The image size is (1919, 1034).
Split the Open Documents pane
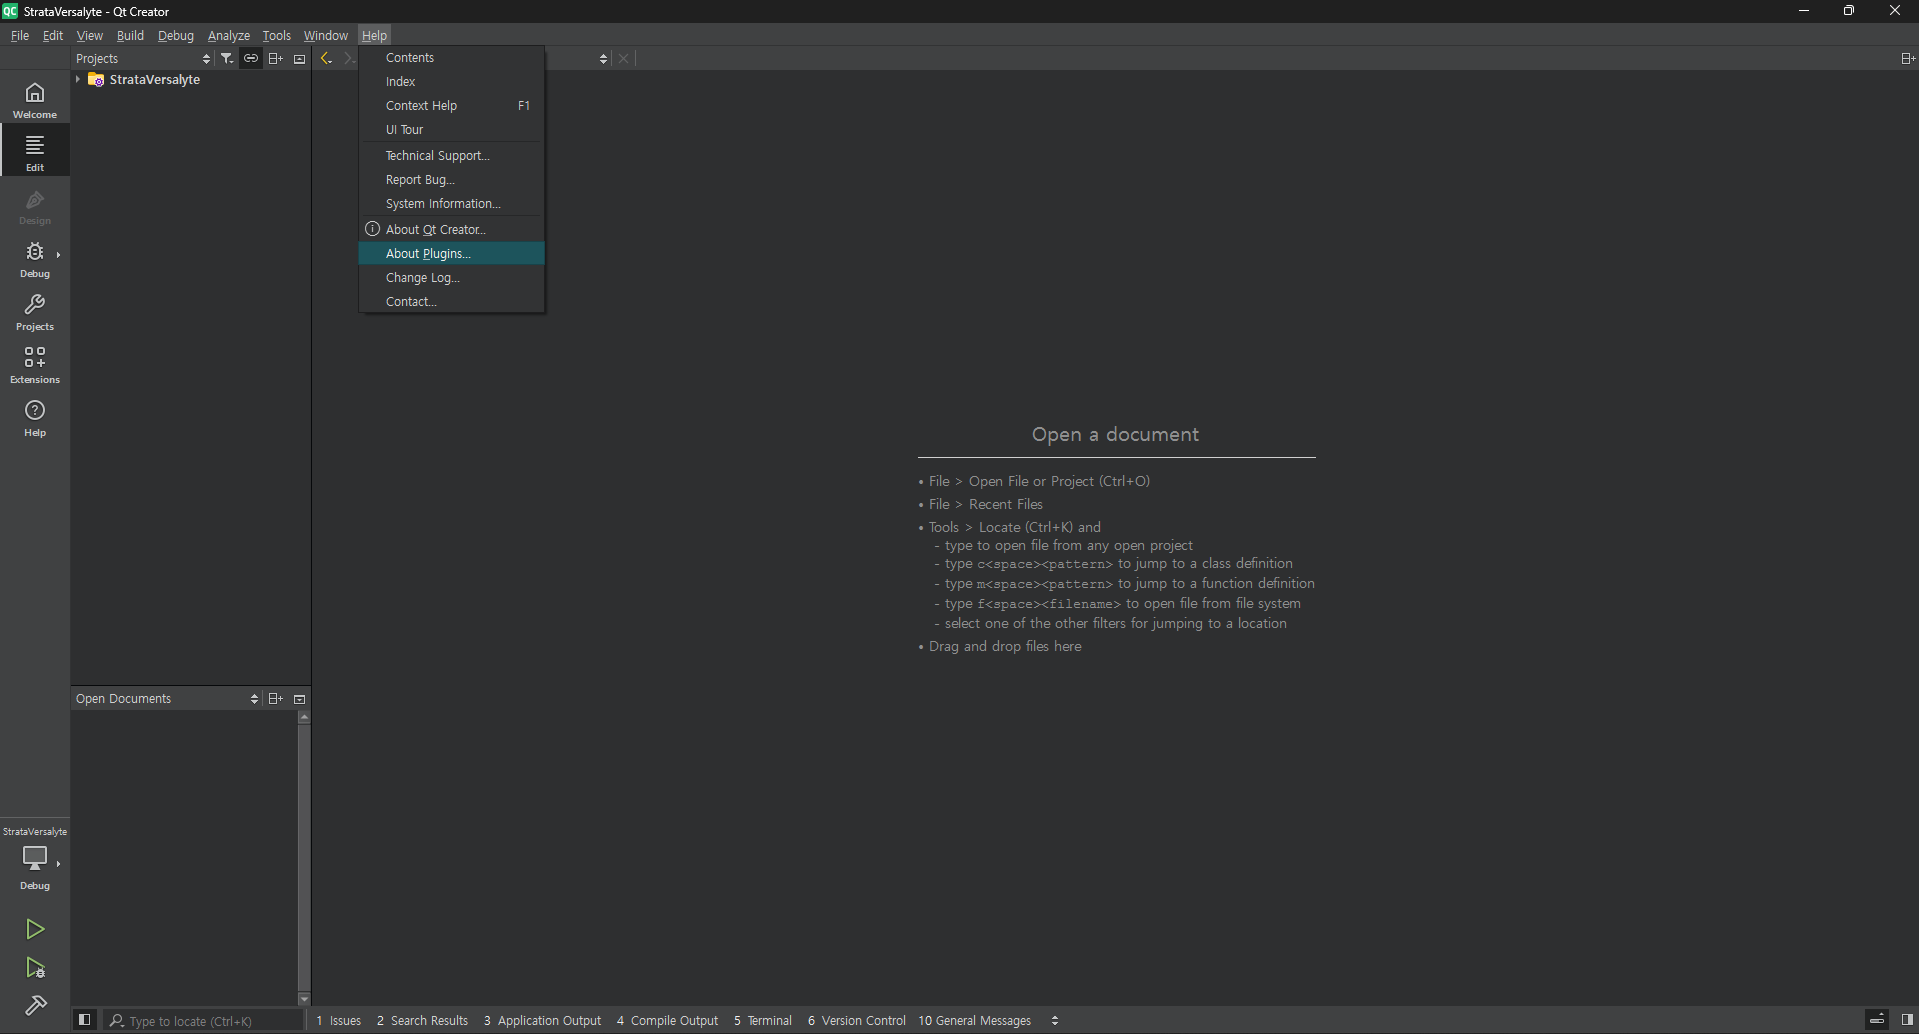click(x=275, y=699)
